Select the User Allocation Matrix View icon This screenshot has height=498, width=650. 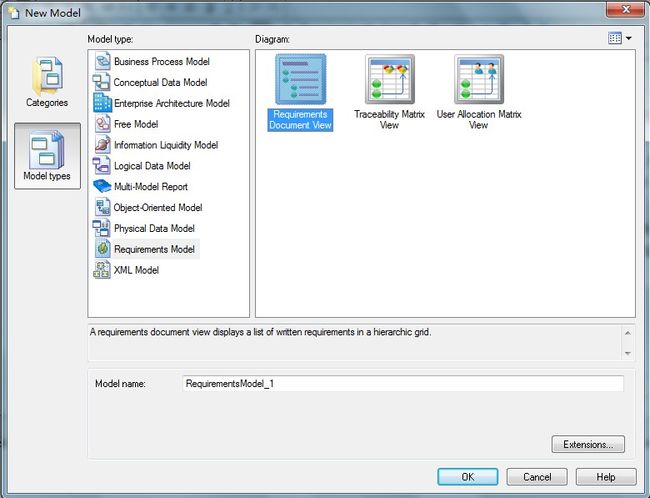479,79
